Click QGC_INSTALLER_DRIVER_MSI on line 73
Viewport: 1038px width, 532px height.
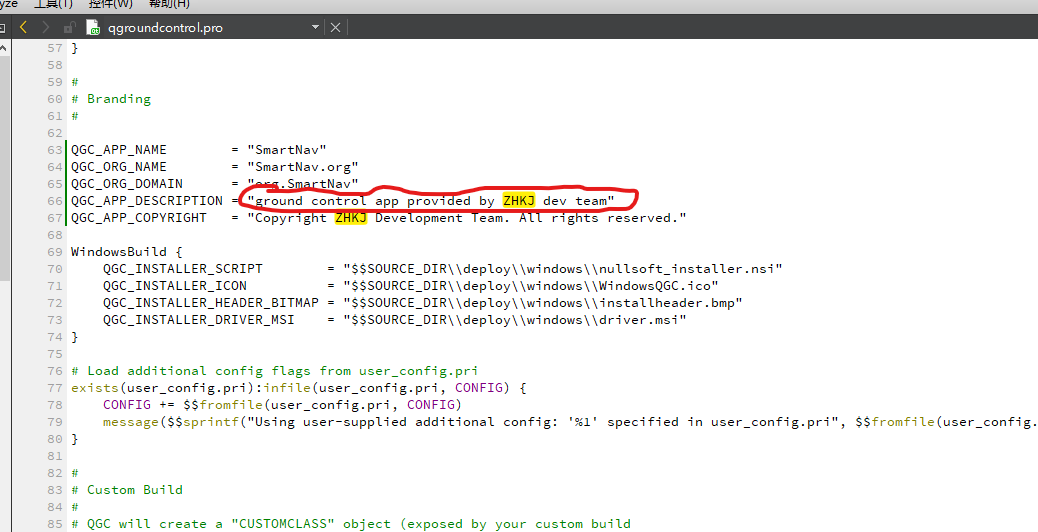coord(199,320)
